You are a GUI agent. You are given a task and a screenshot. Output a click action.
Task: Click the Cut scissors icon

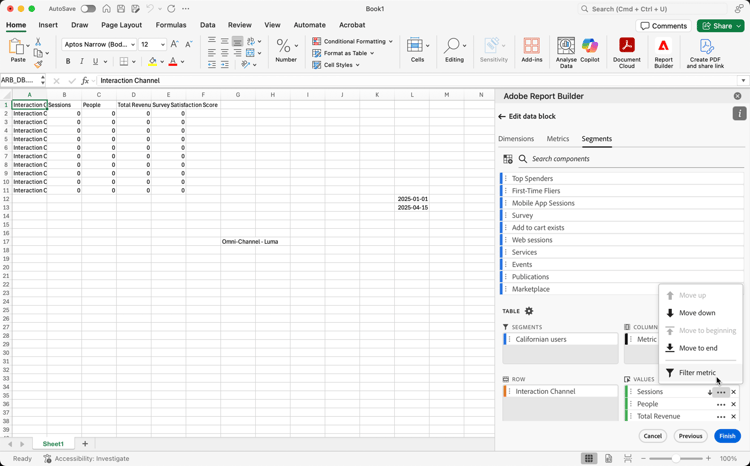coord(38,42)
